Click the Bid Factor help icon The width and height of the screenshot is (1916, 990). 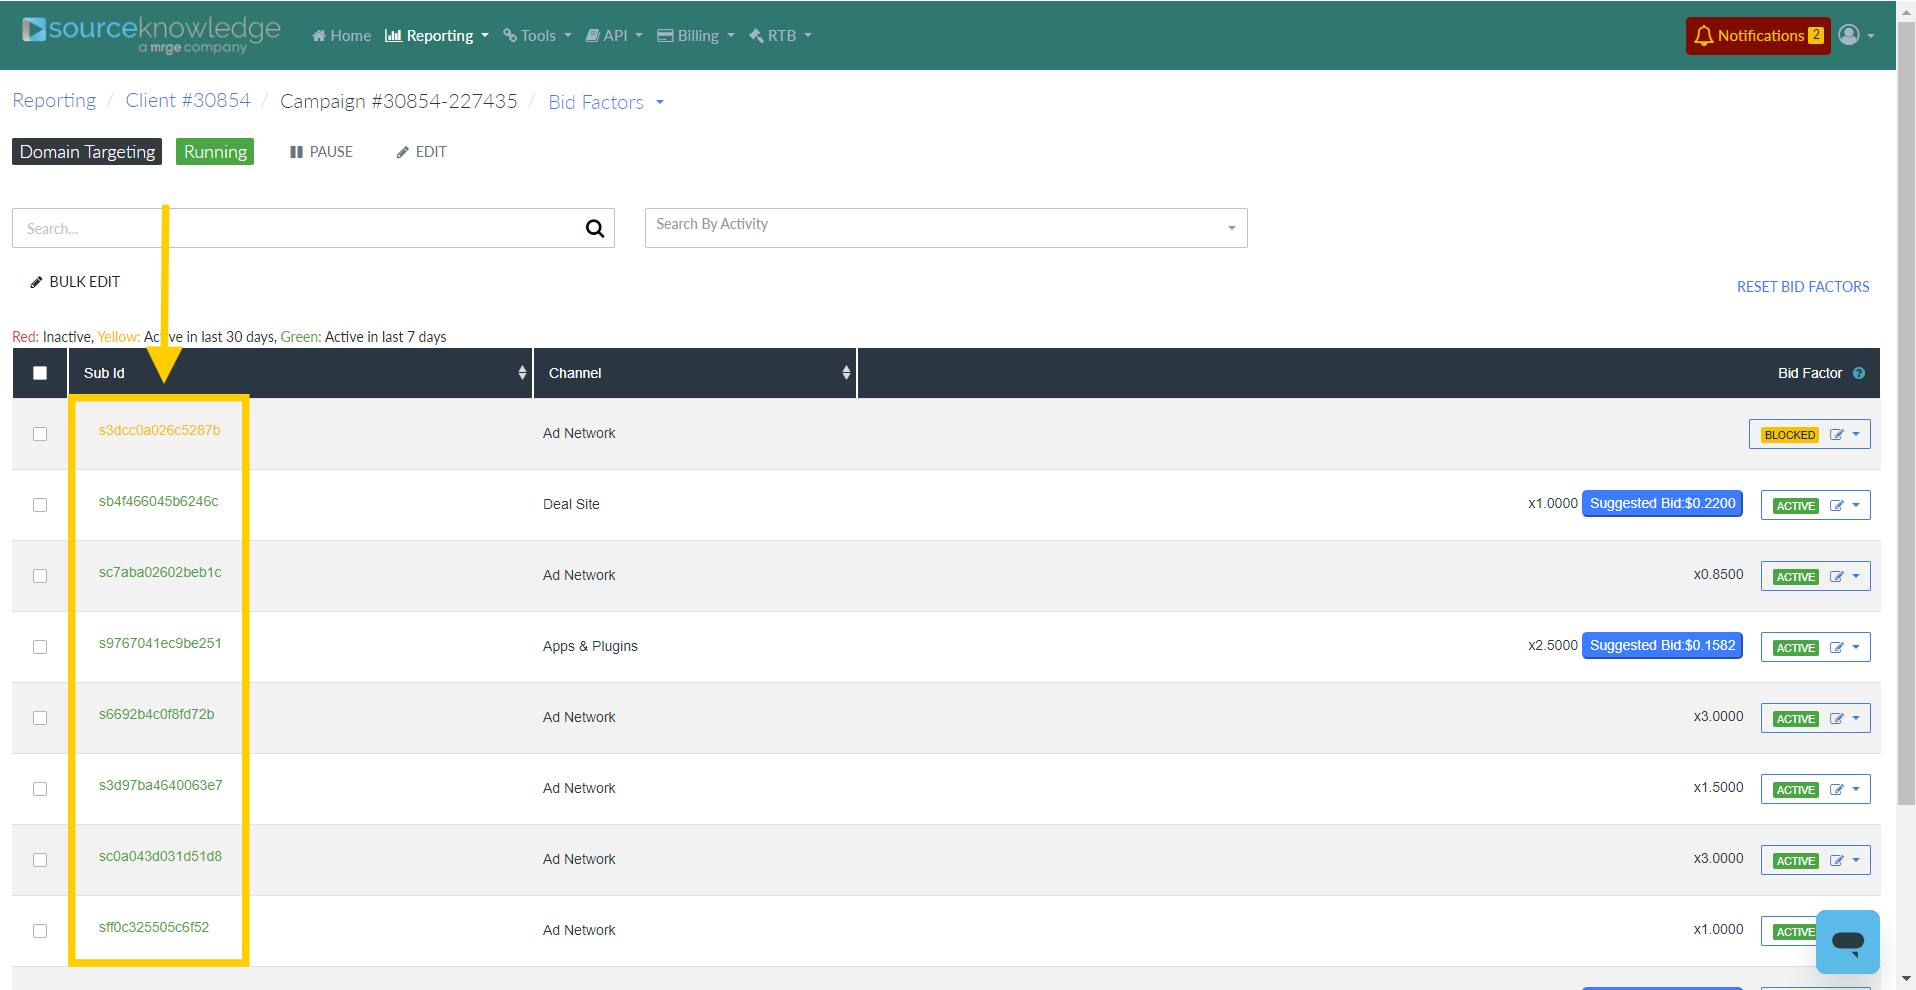(1858, 373)
